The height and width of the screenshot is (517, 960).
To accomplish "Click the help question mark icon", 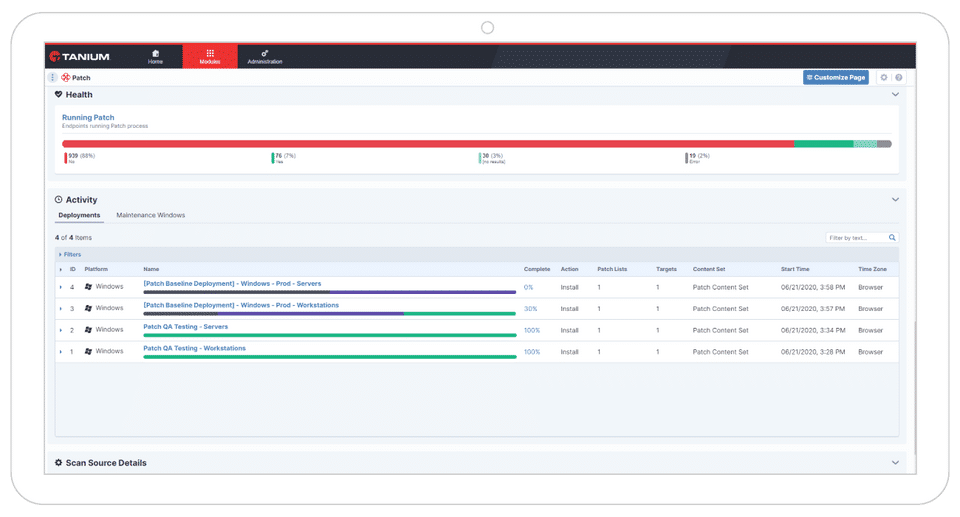I will point(899,78).
